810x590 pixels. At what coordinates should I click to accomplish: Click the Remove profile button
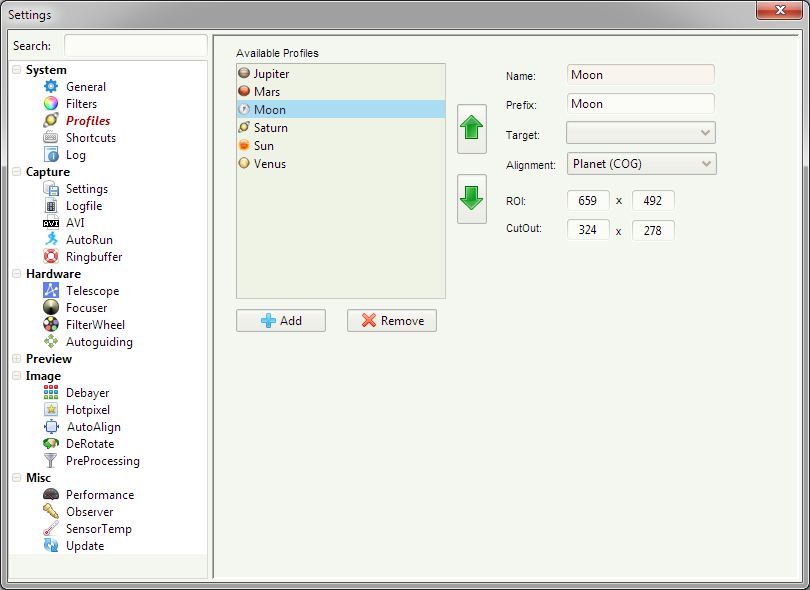tap(392, 321)
